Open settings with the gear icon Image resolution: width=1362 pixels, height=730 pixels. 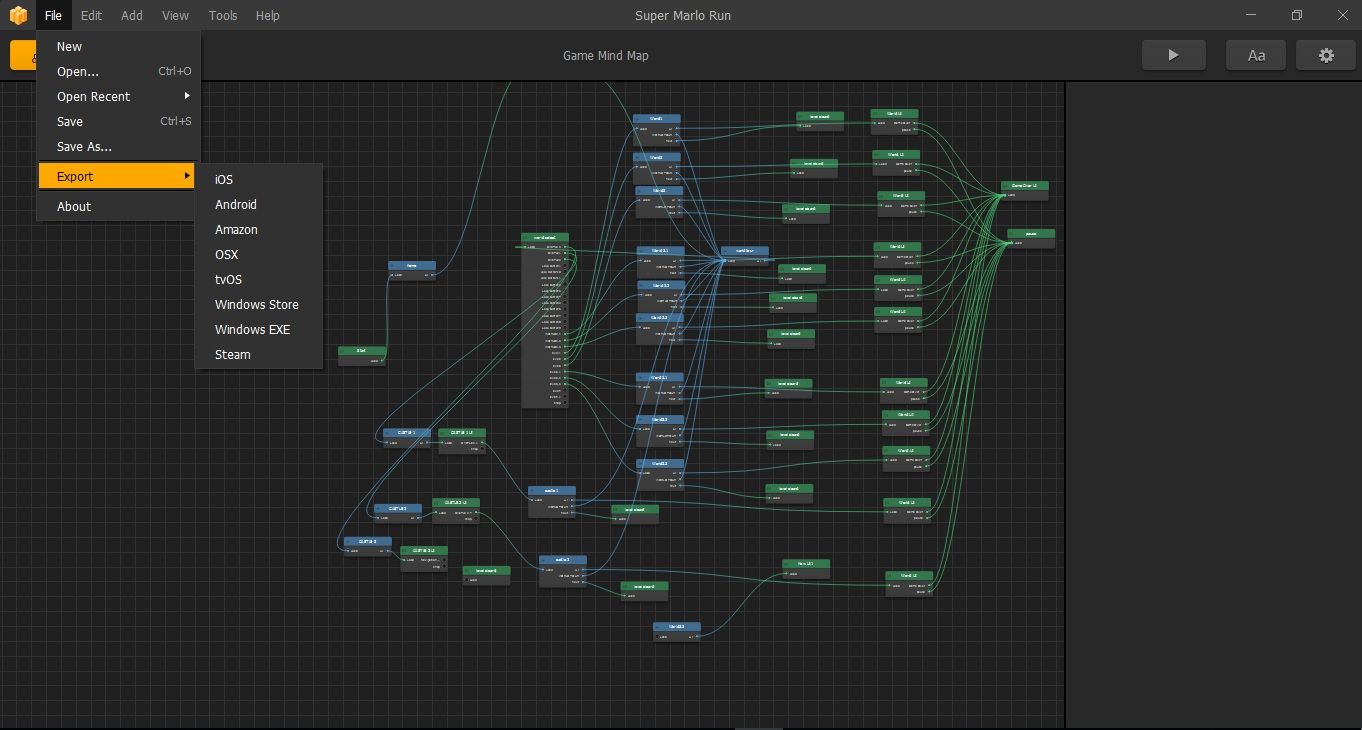point(1326,55)
